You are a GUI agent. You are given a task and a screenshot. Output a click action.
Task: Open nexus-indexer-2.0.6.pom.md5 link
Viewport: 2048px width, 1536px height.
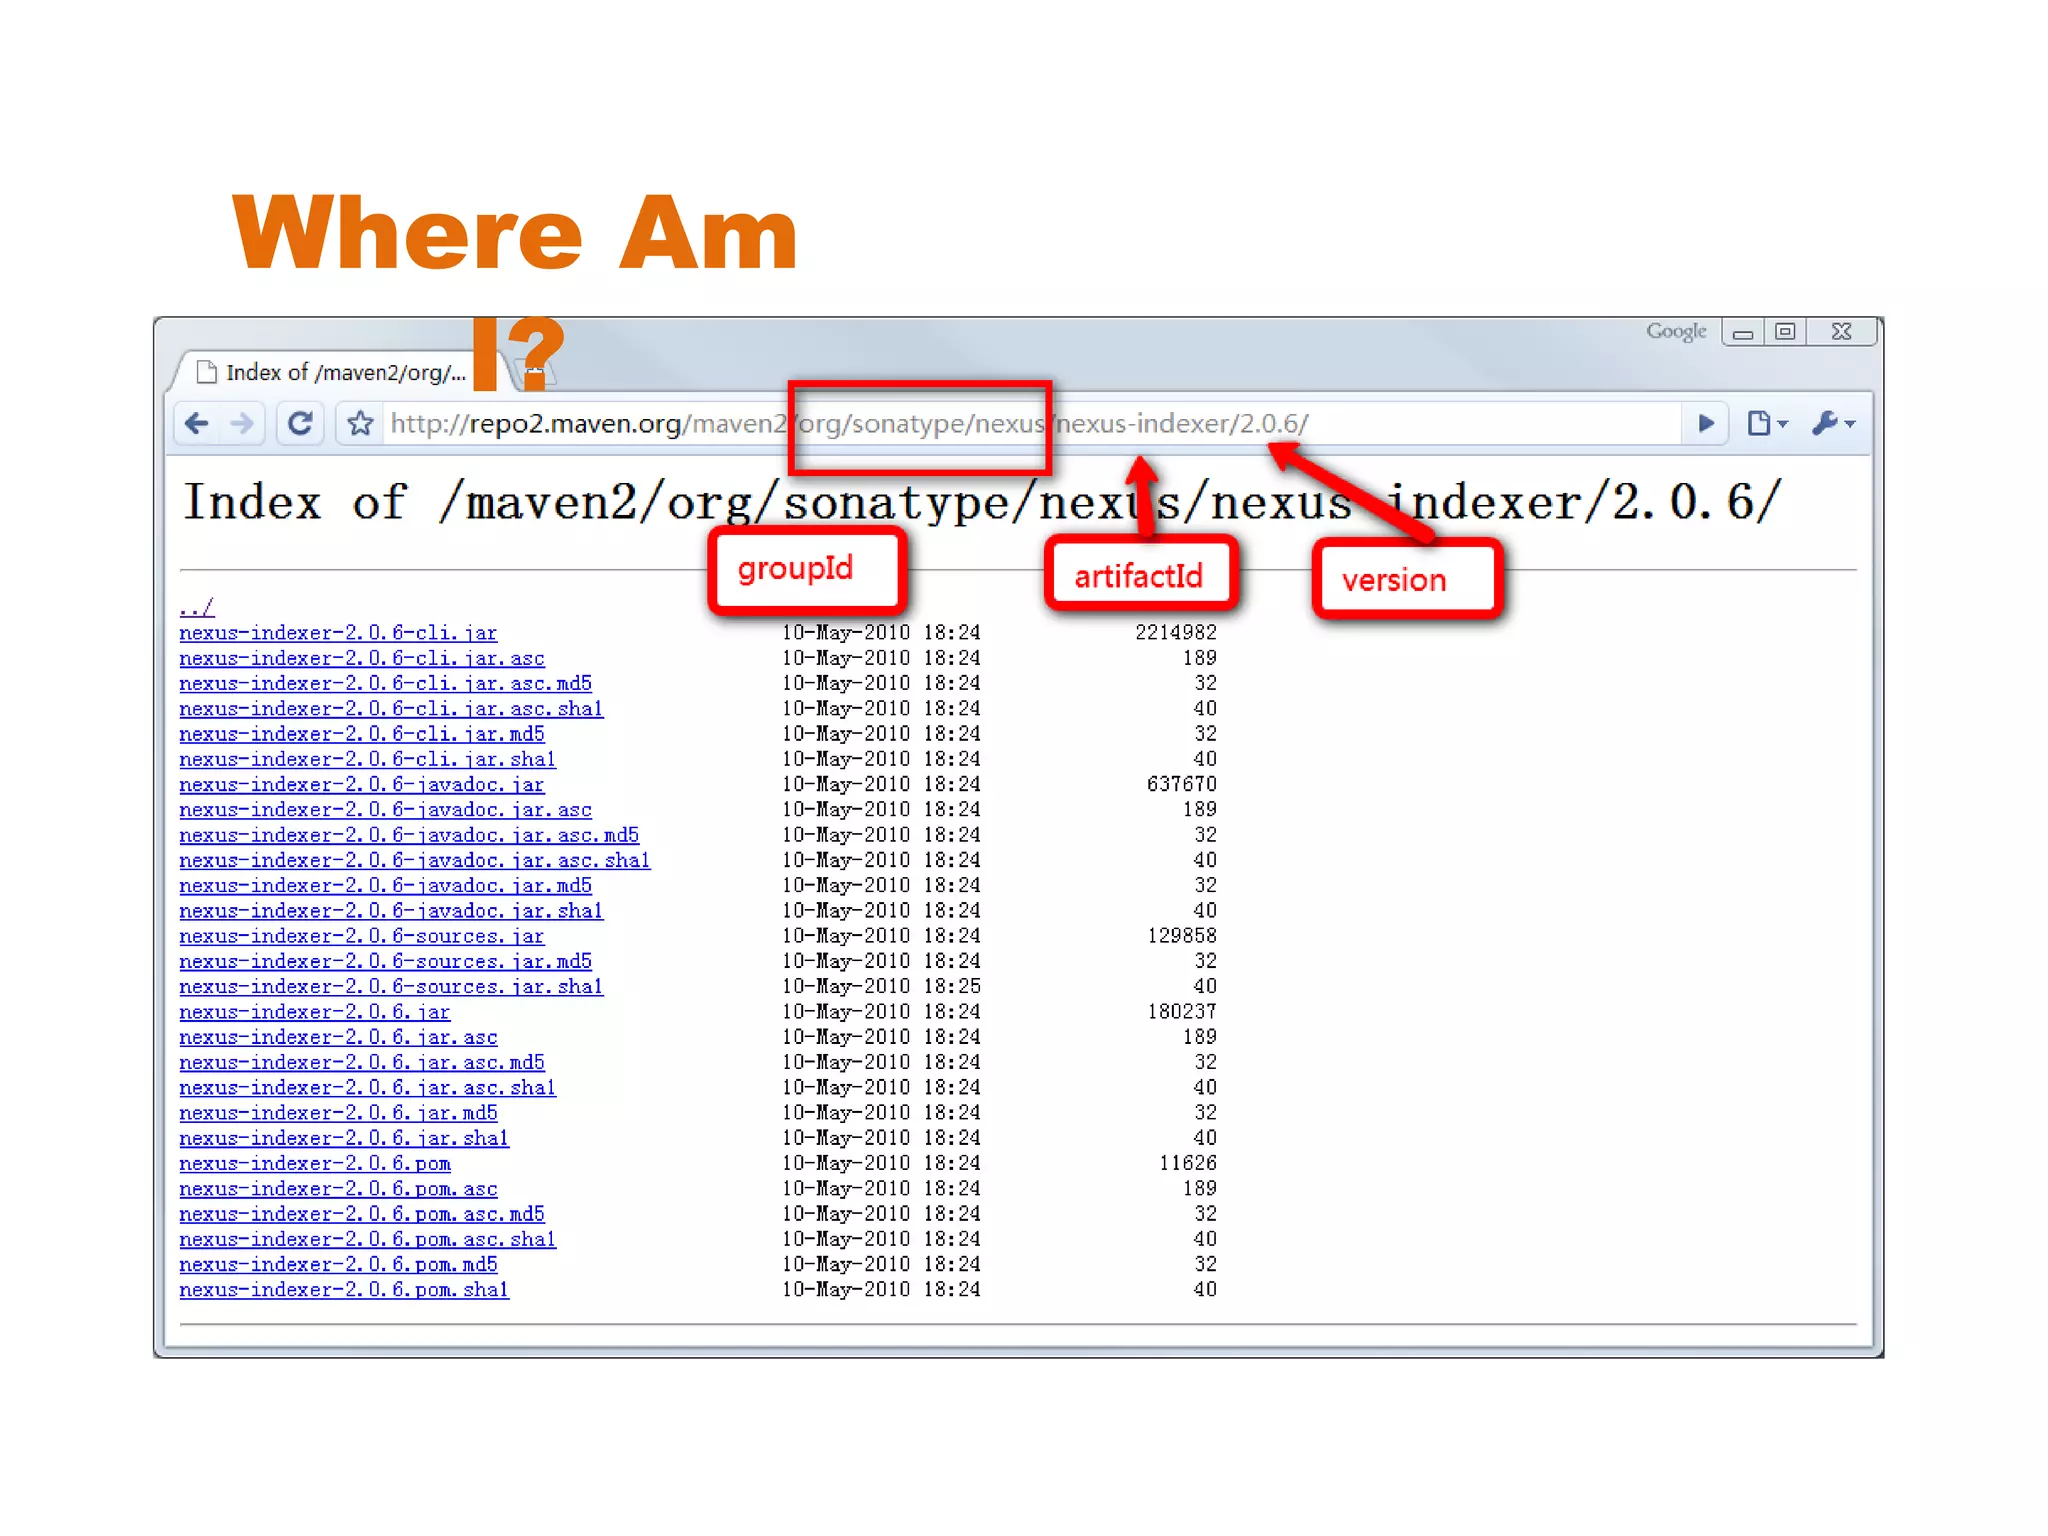click(338, 1265)
